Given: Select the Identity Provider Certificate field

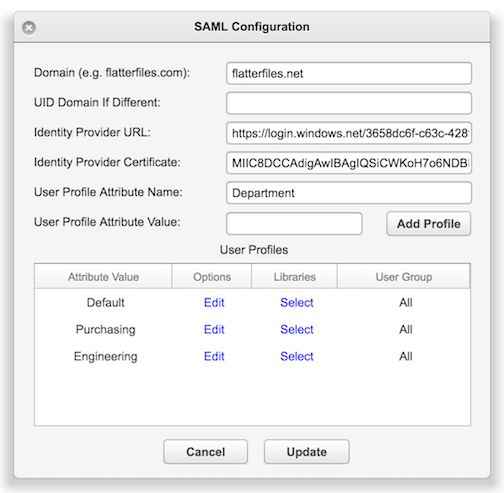Looking at the screenshot, I should coord(349,163).
